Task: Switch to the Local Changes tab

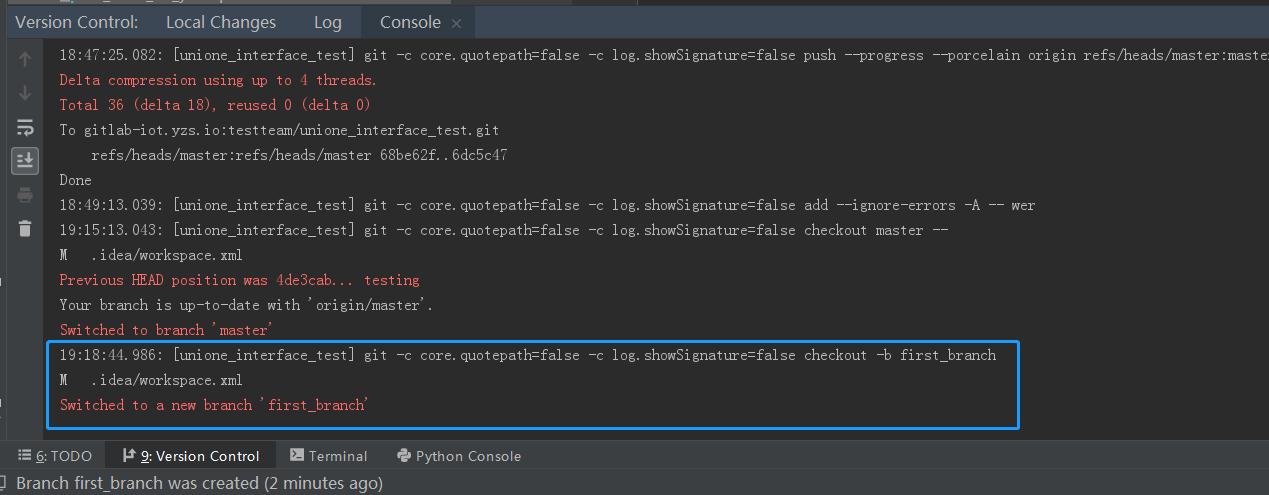Action: (x=220, y=22)
